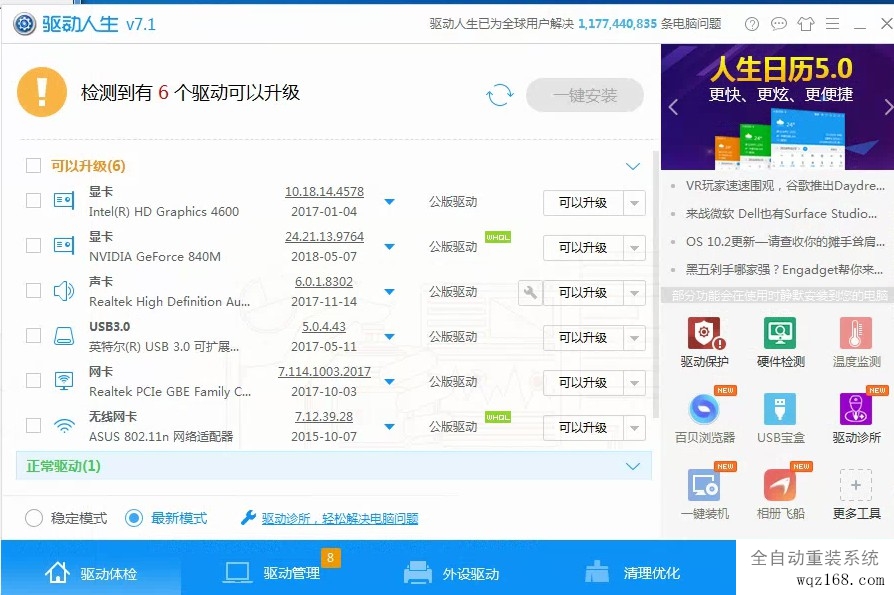Click the 更多工具 plus icon
Viewport: 894px width, 595px height.
[x=856, y=485]
